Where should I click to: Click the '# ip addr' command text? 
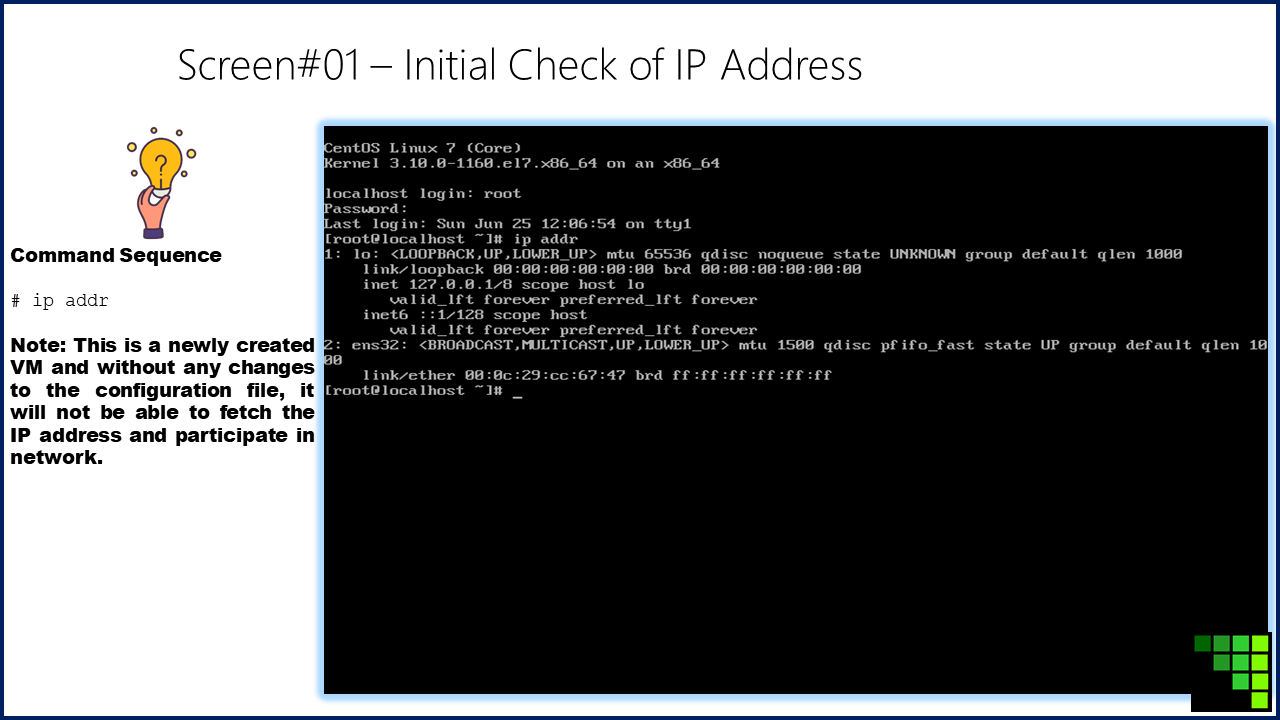(x=60, y=301)
